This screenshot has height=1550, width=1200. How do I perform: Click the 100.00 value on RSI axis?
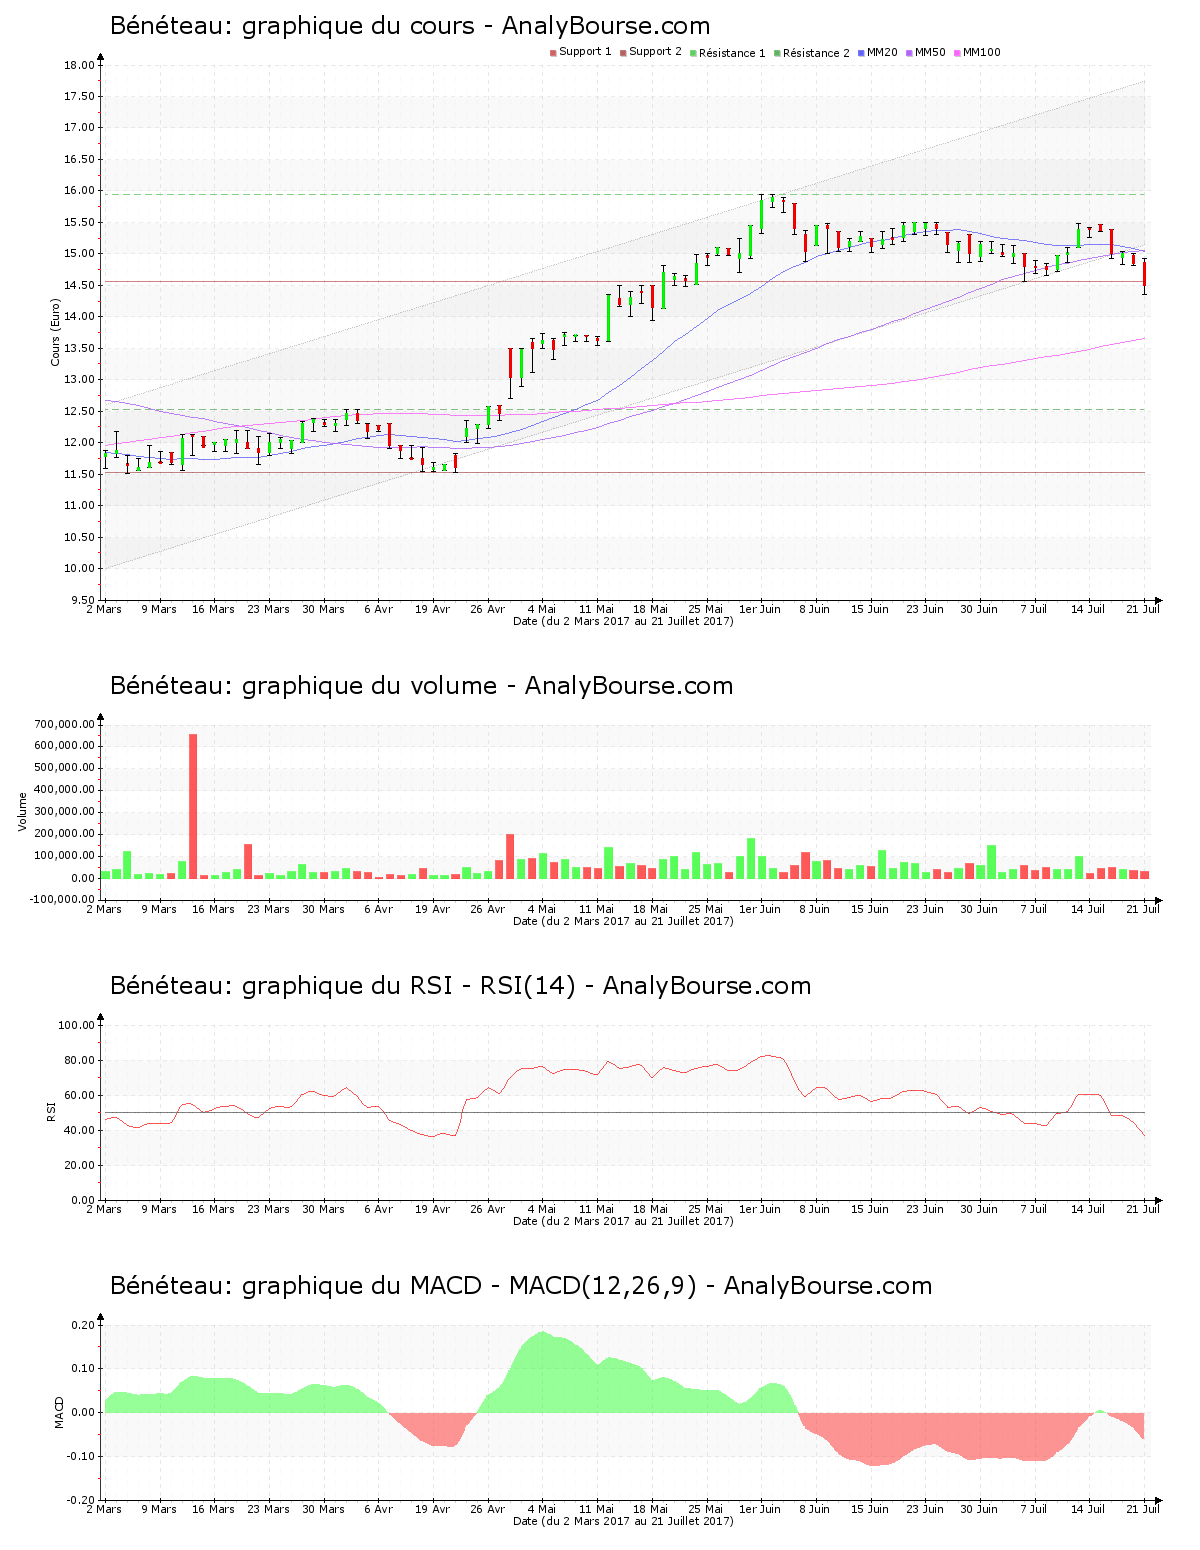77,1025
